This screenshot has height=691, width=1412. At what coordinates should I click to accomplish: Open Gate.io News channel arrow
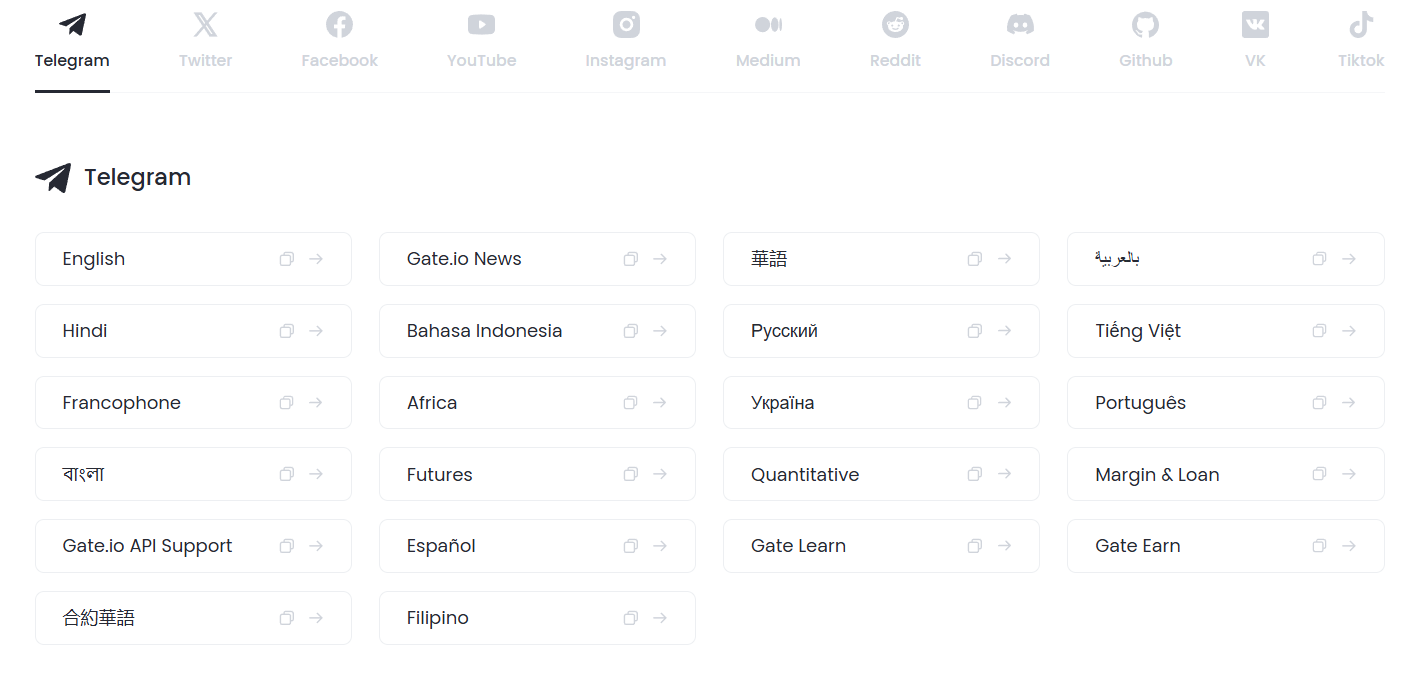(x=660, y=259)
